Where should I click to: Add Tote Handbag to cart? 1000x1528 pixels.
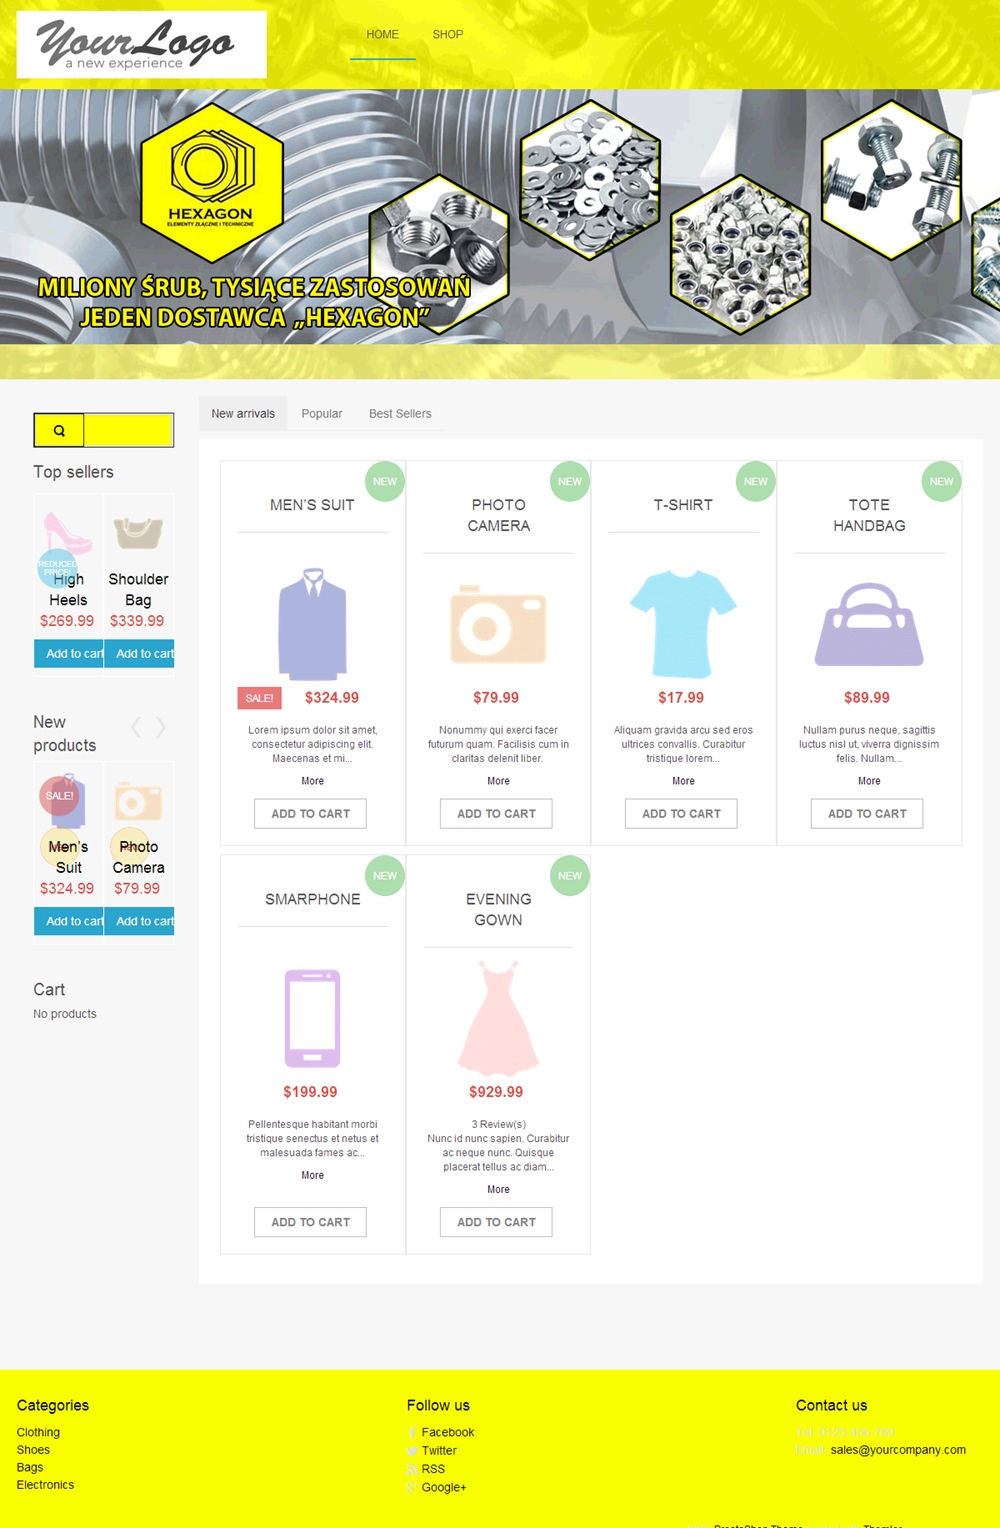point(867,814)
